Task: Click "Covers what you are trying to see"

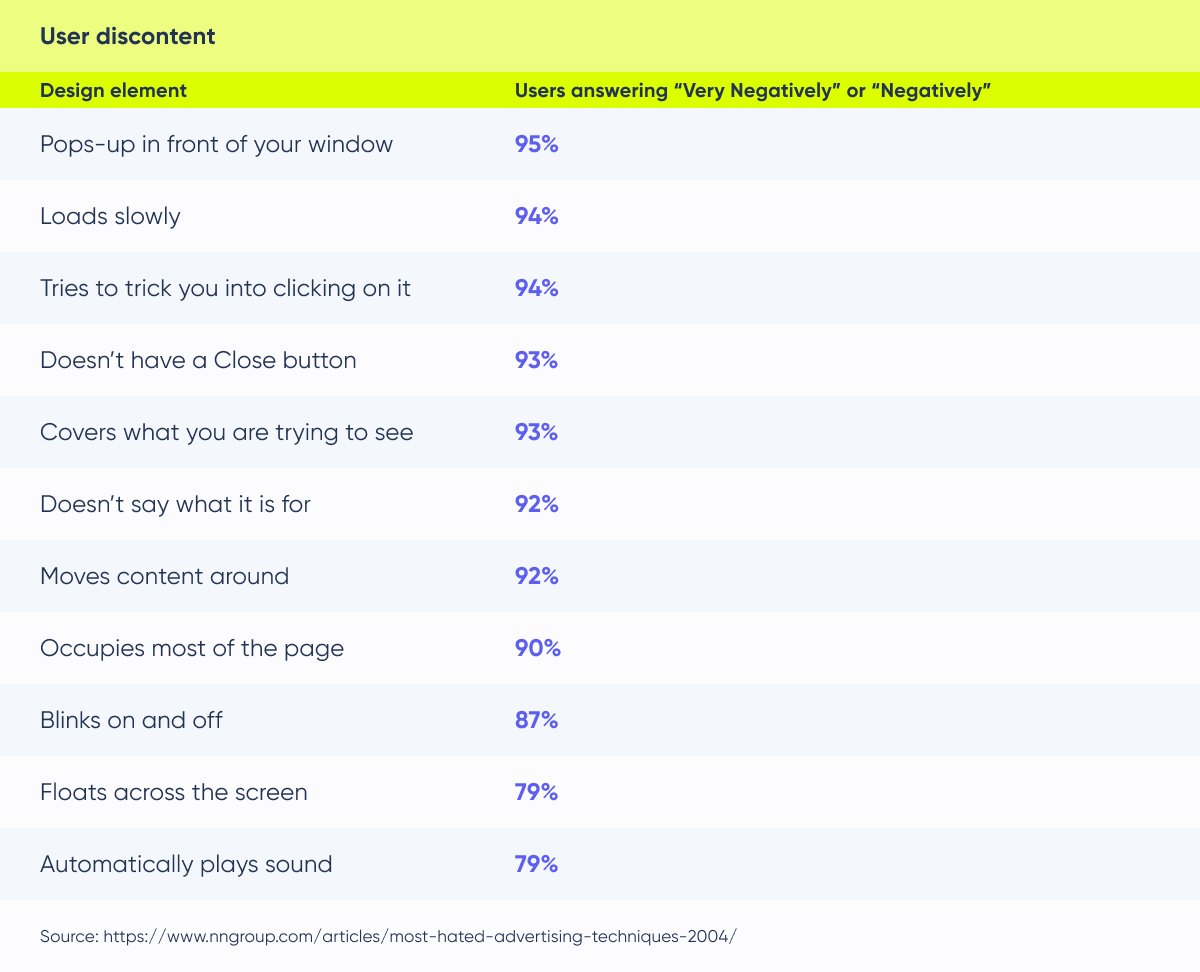Action: (226, 432)
